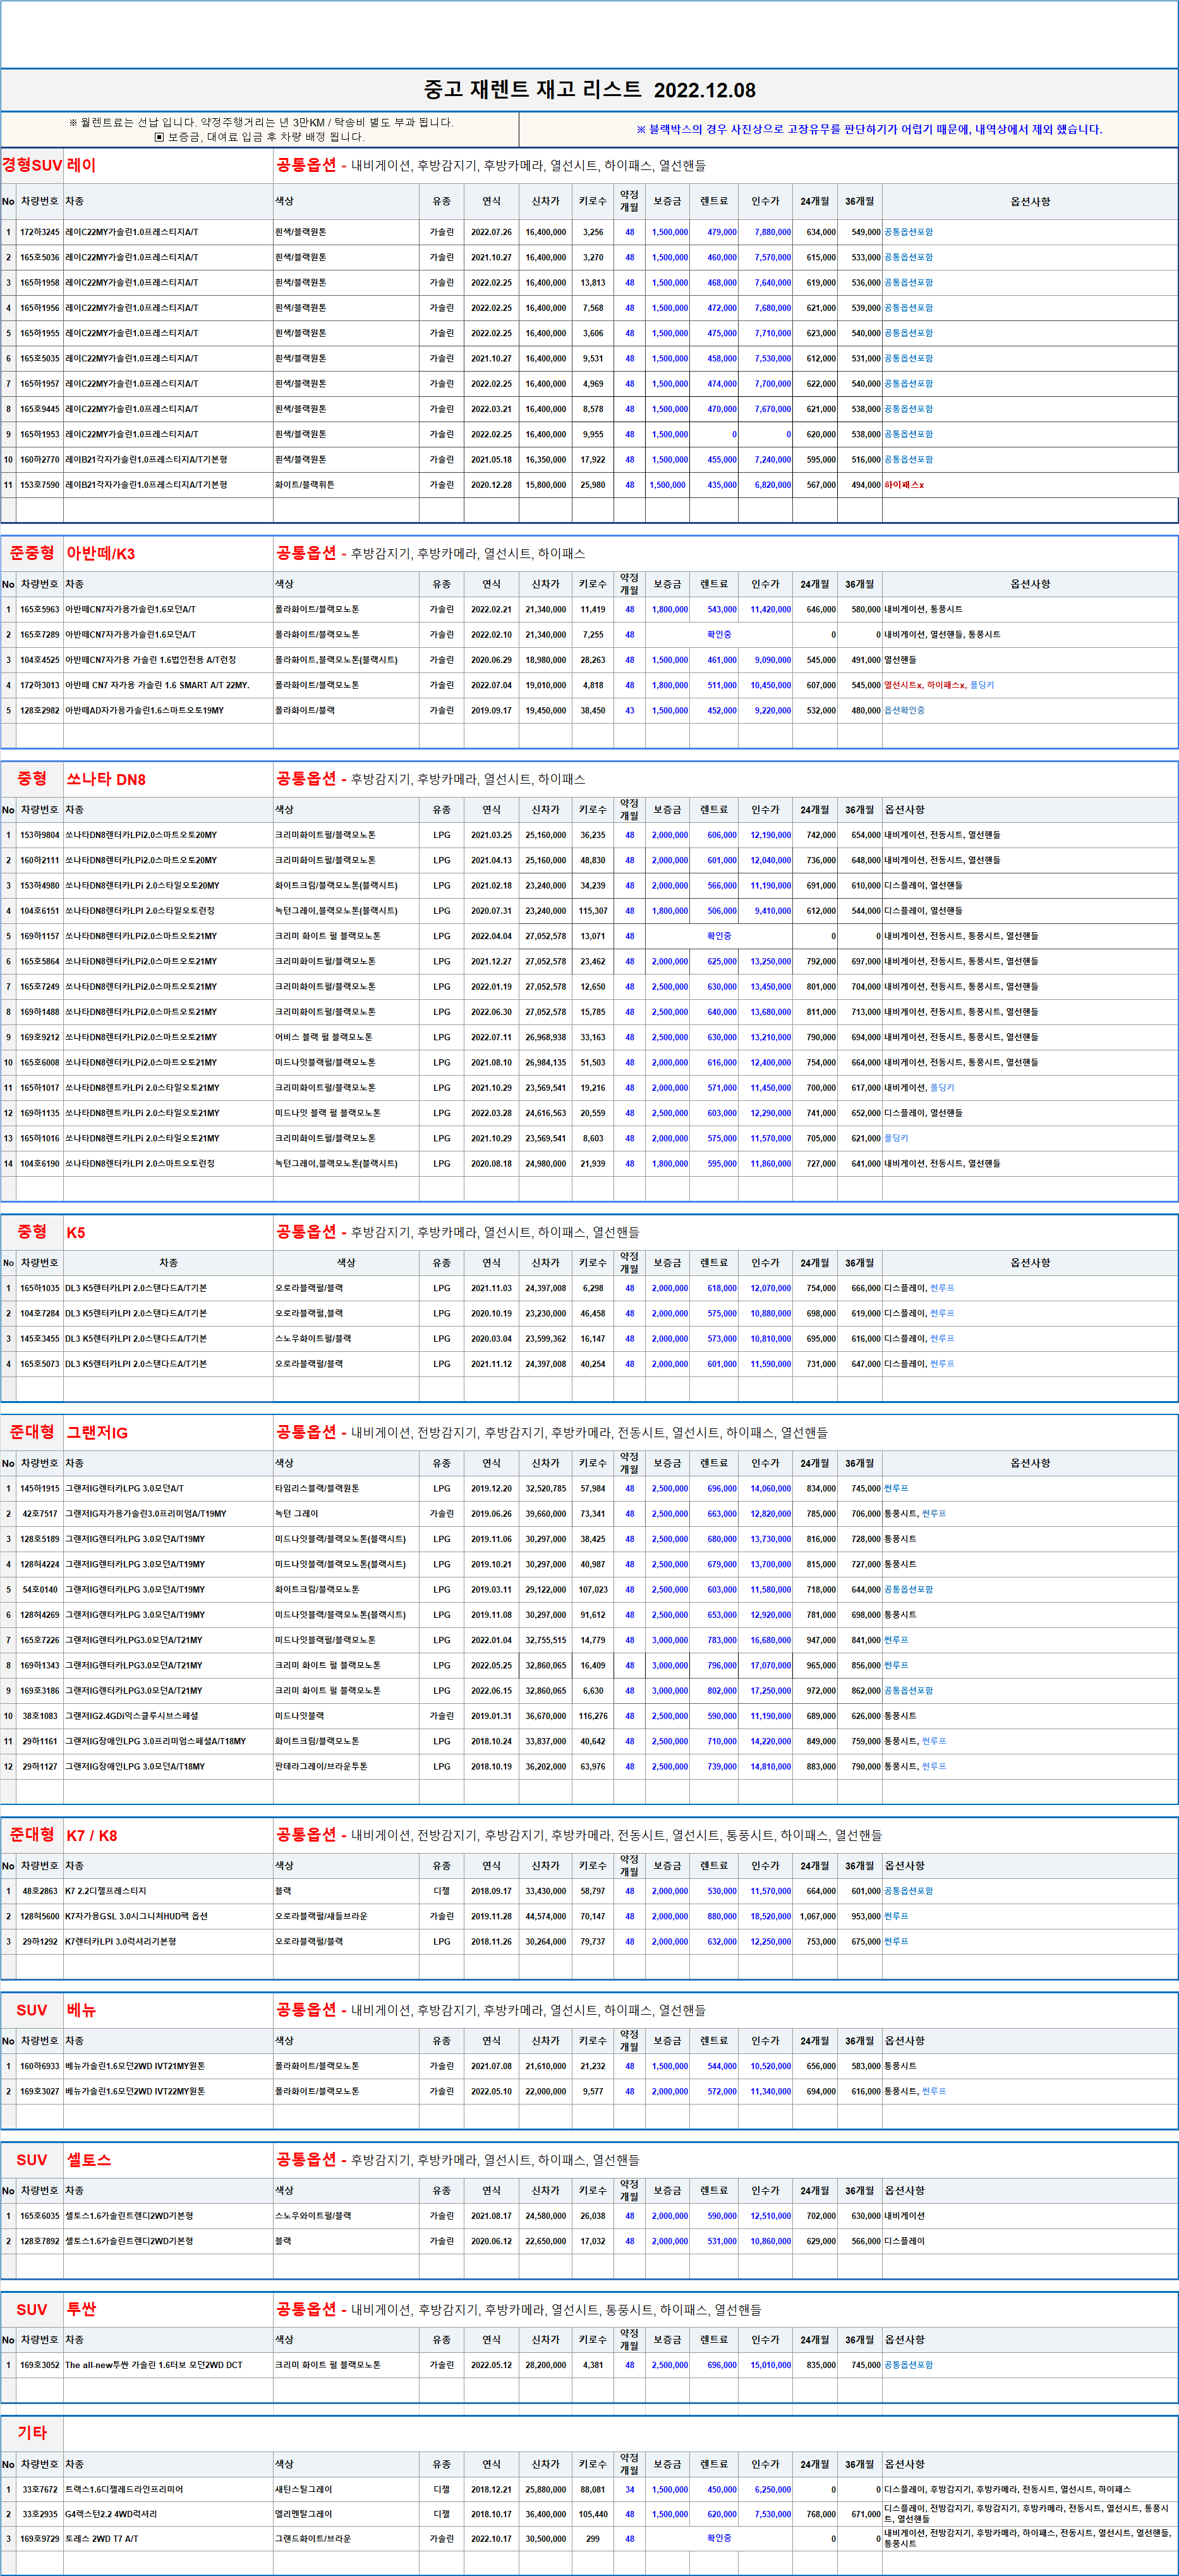Select car number 33호7672
Viewport: 1179px width, 2576px height.
[x=40, y=2490]
